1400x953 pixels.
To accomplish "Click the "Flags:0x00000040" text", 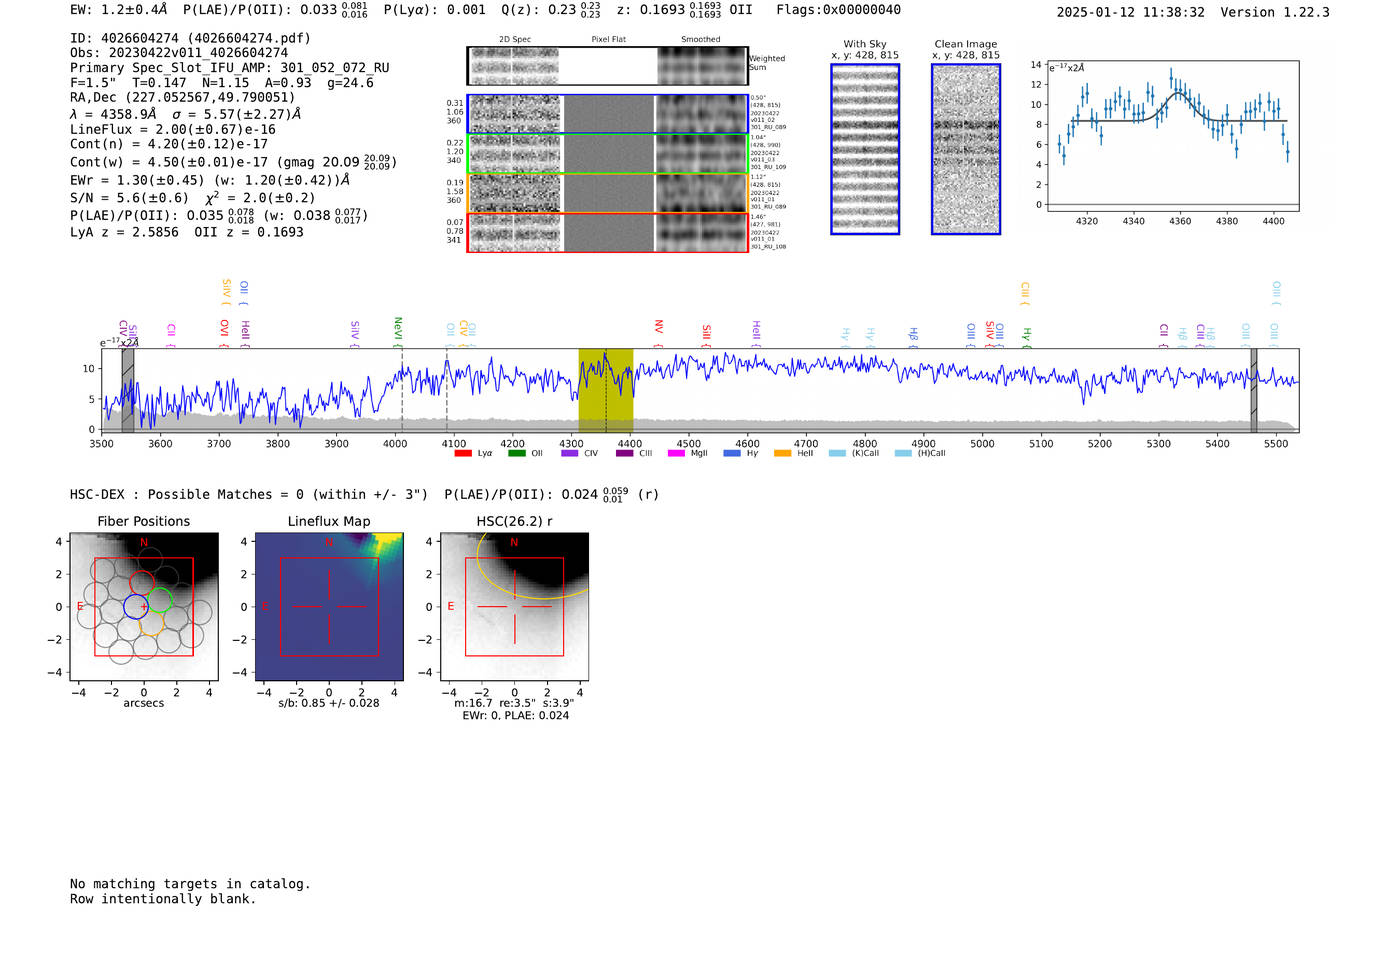I will click(838, 10).
